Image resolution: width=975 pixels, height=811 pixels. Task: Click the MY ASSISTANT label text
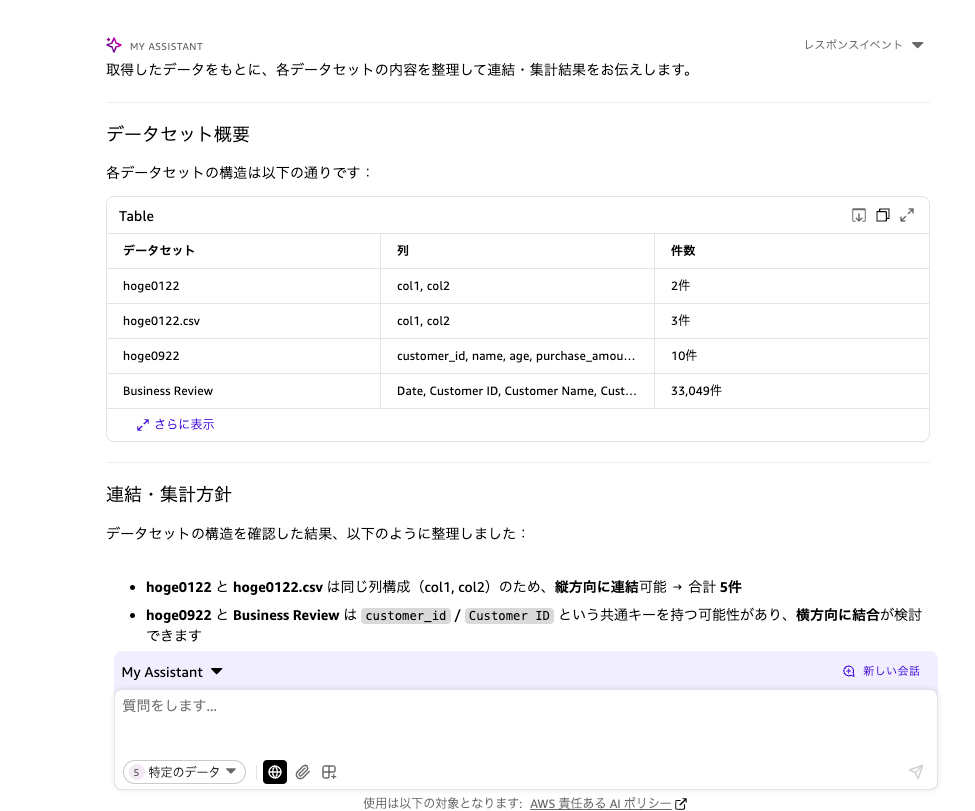pyautogui.click(x=166, y=46)
